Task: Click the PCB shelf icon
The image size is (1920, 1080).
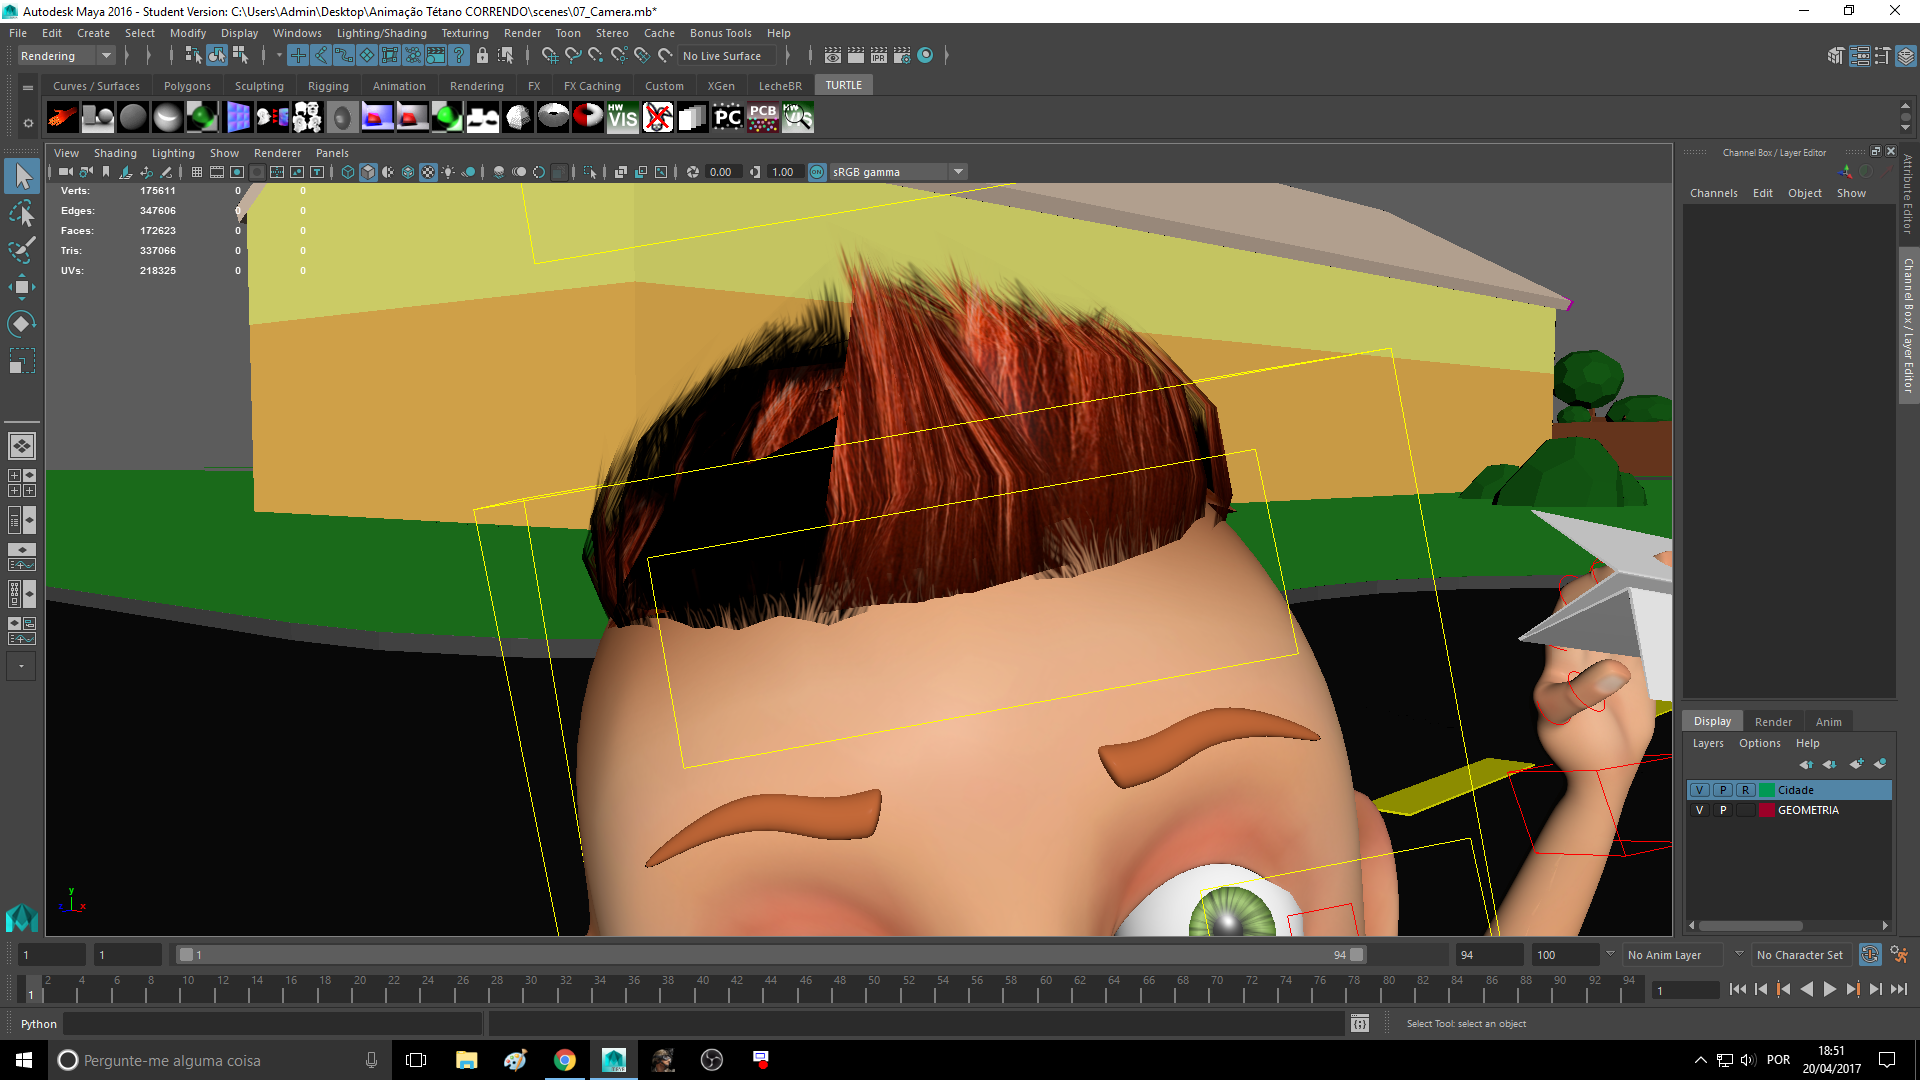Action: pyautogui.click(x=762, y=118)
